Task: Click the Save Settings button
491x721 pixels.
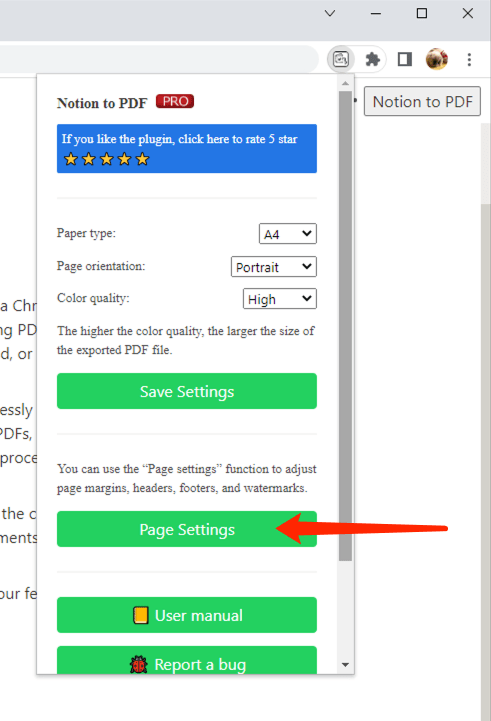Action: point(187,391)
